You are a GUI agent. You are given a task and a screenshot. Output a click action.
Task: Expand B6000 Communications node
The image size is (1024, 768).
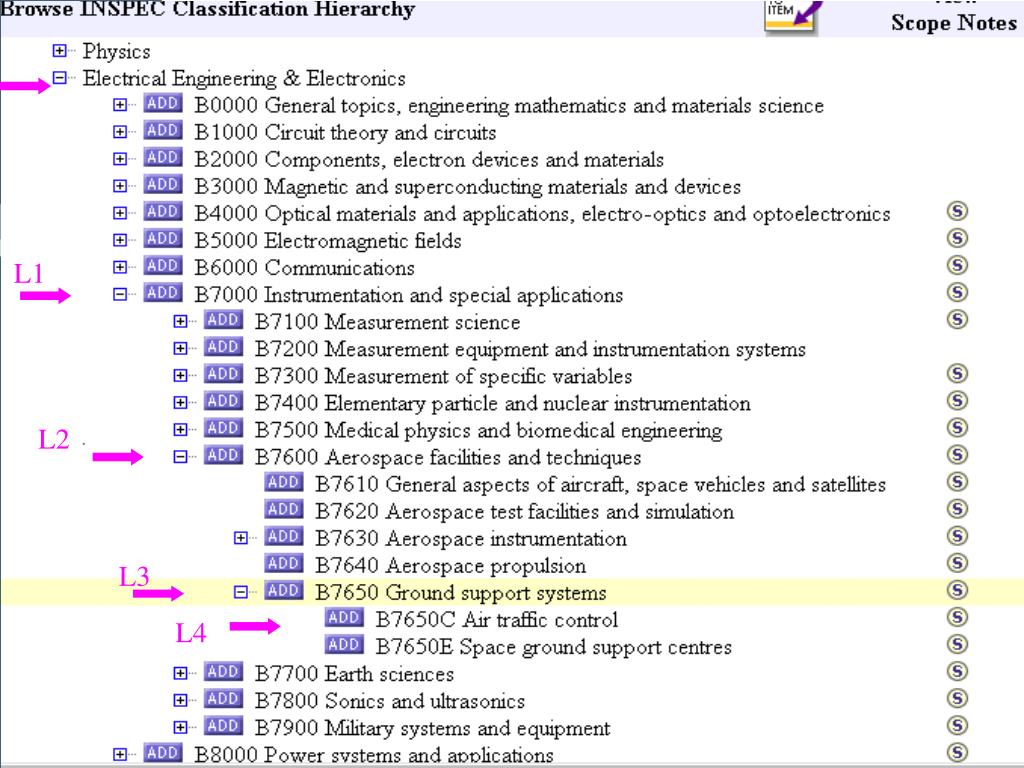[120, 267]
